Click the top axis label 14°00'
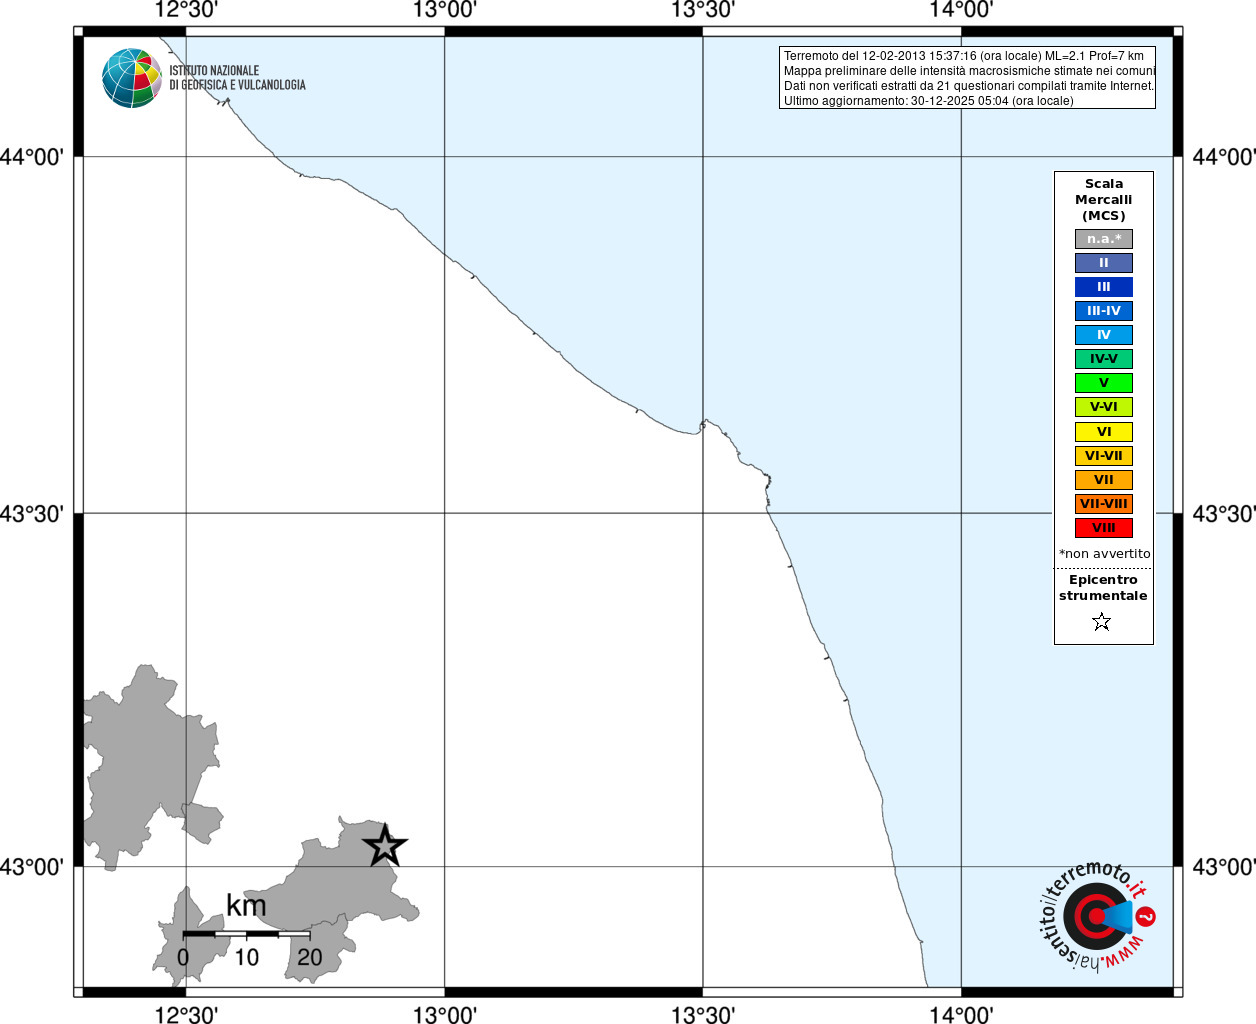 [x=961, y=11]
